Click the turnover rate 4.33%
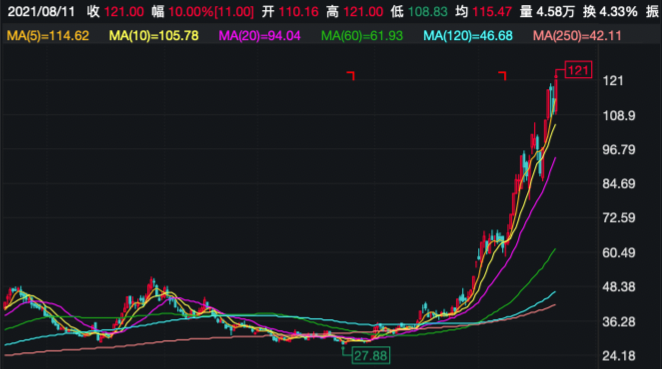The width and height of the screenshot is (662, 369). click(619, 11)
